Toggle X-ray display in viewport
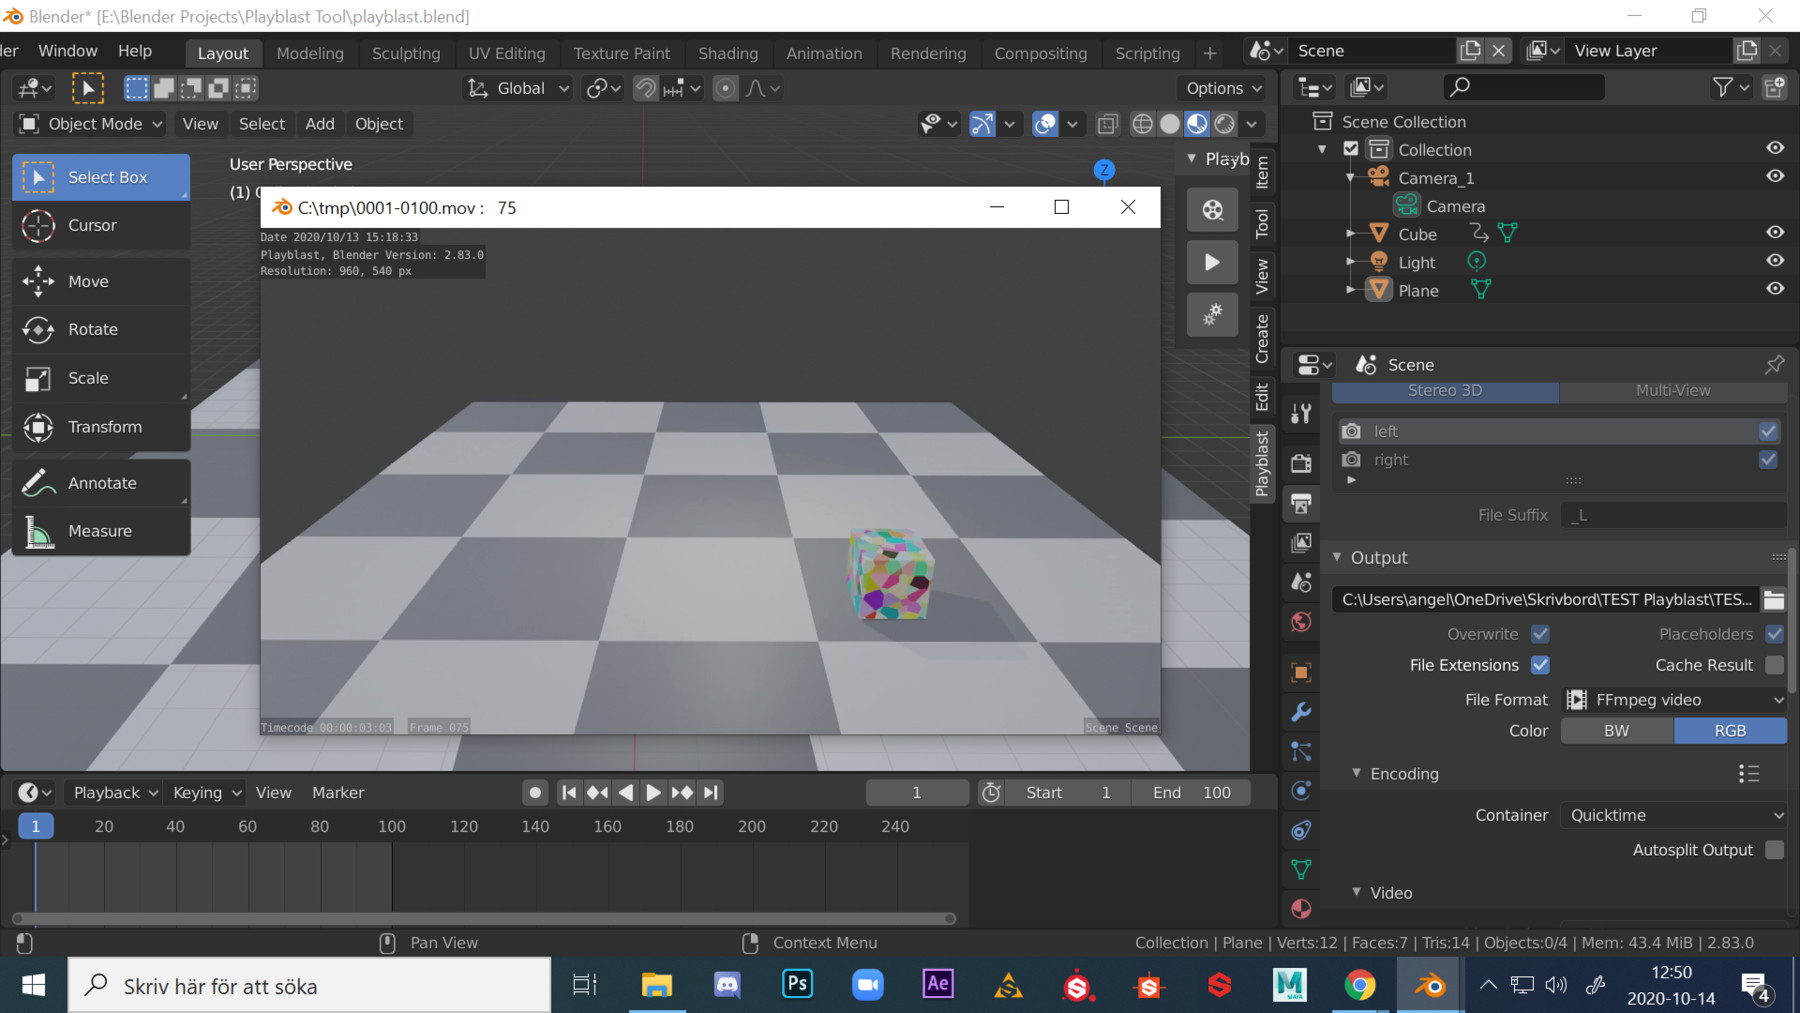The height and width of the screenshot is (1013, 1800). [x=1107, y=124]
